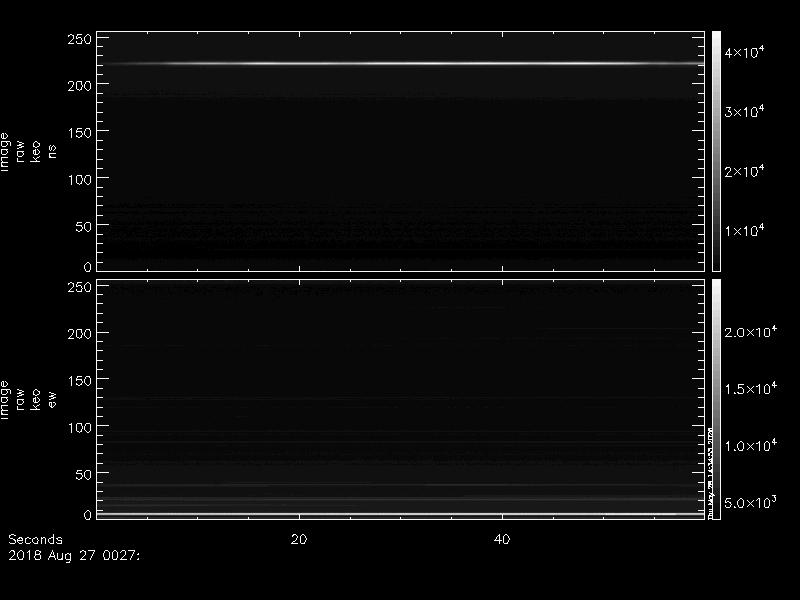
Task: Click the 50 tick label on the lower plot
Action: click(84, 474)
